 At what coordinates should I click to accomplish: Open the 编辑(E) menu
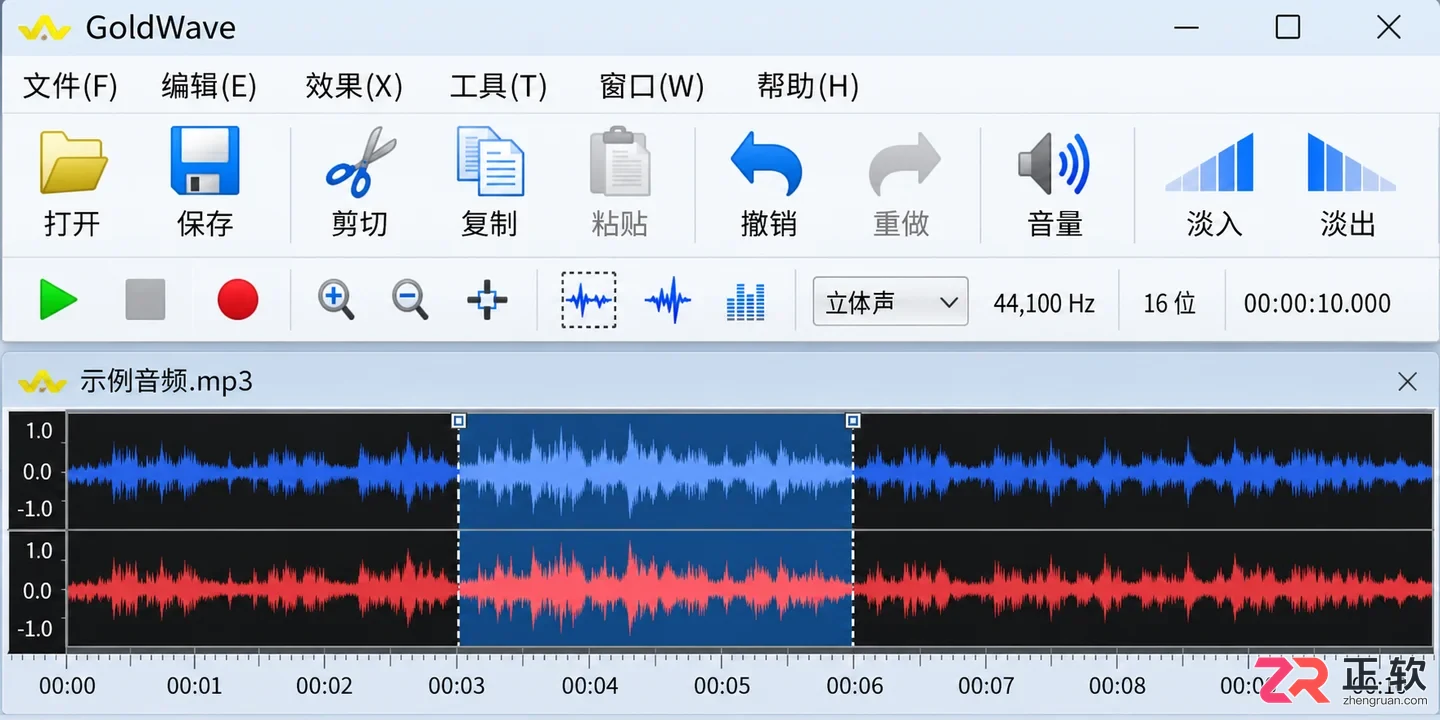(209, 87)
